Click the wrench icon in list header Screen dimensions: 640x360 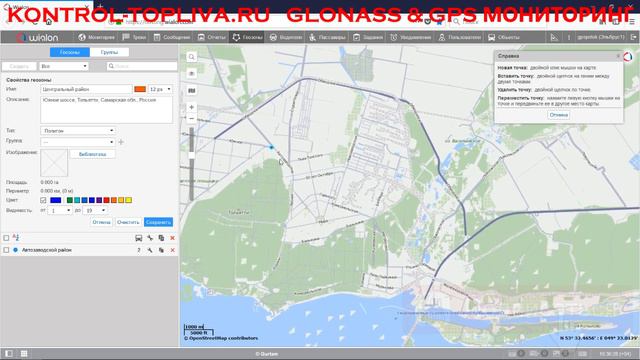pyautogui.click(x=150, y=238)
